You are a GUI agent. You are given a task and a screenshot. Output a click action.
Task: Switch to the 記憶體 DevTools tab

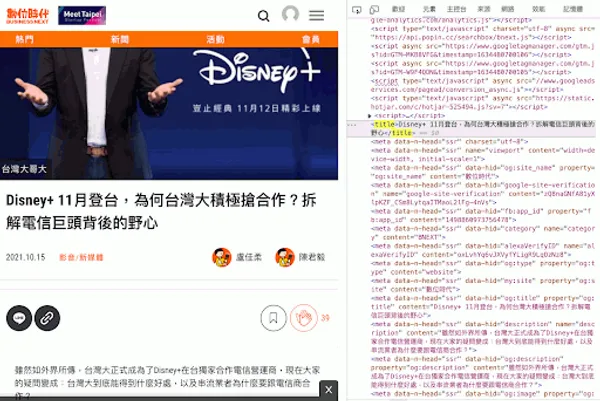coord(573,9)
